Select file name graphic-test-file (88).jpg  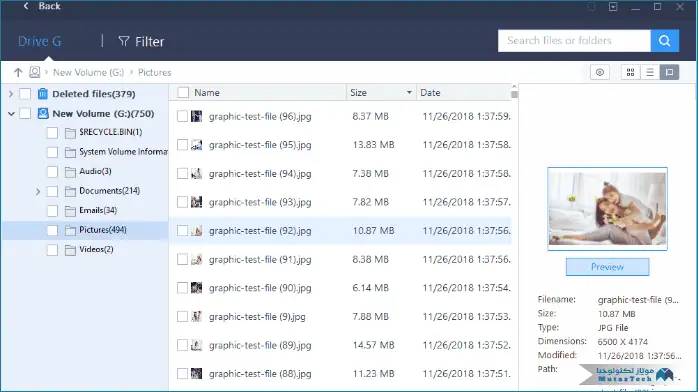[x=260, y=373]
